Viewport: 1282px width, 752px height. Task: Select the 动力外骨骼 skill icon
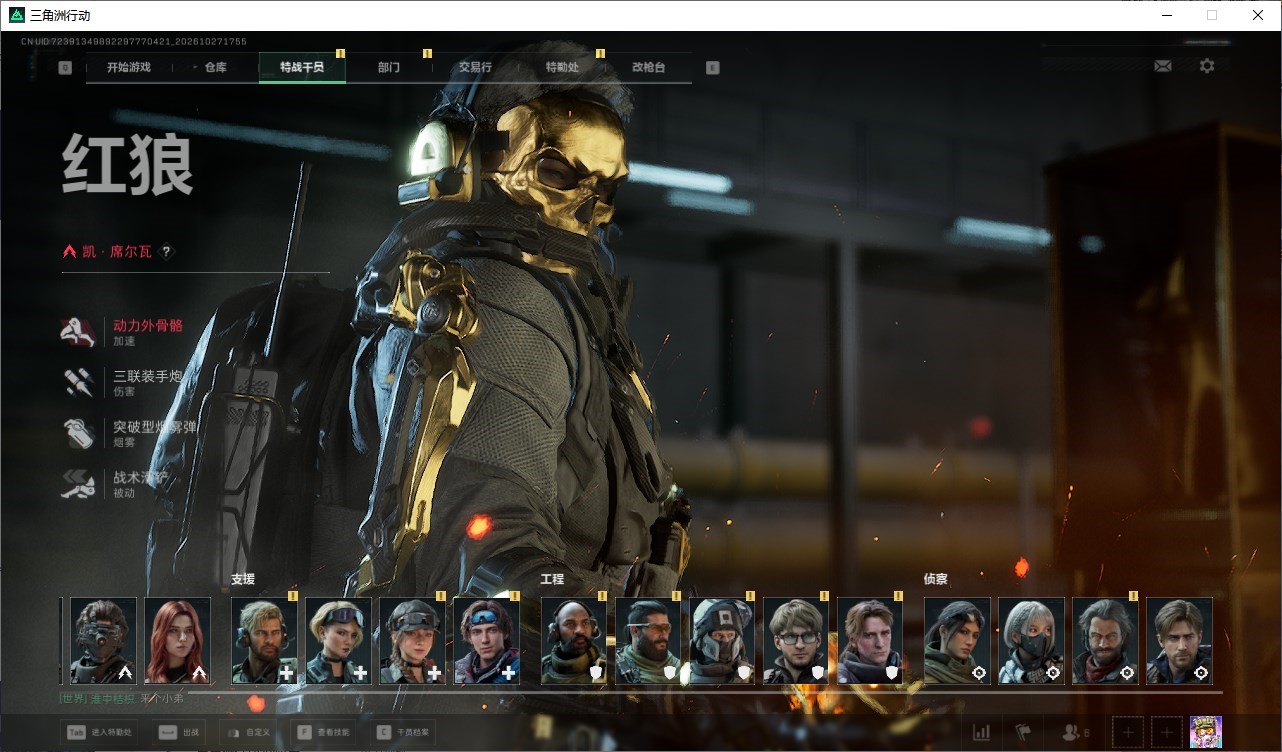pos(79,332)
